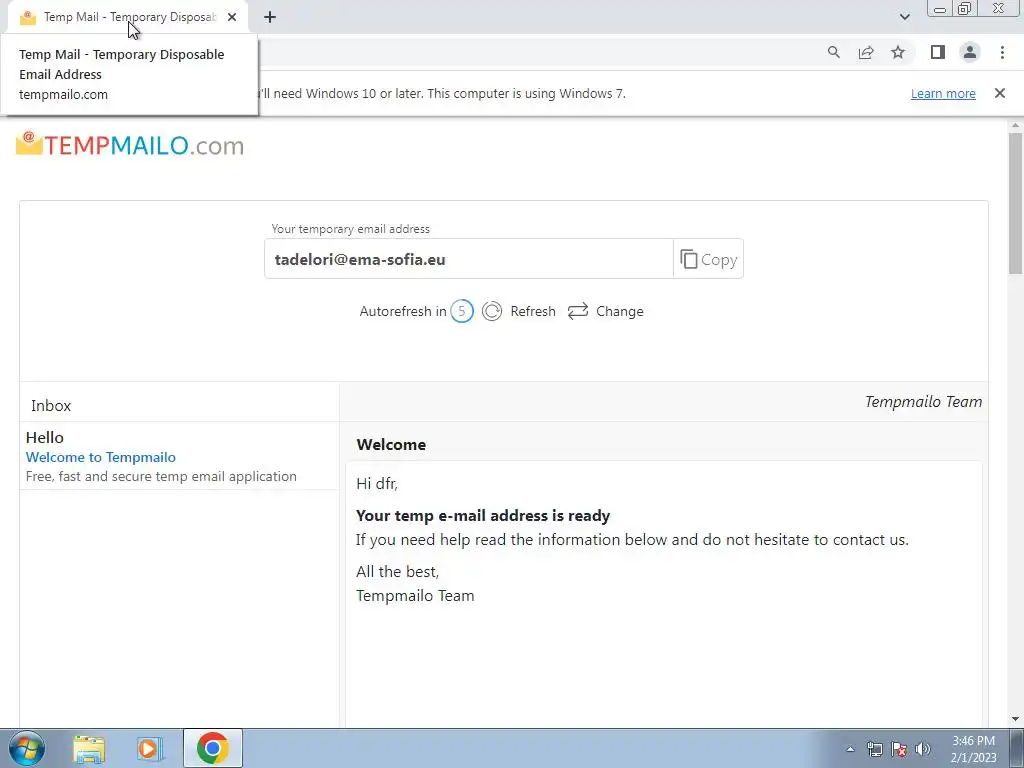
Task: Click the Welcome subject heading
Action: click(x=391, y=445)
